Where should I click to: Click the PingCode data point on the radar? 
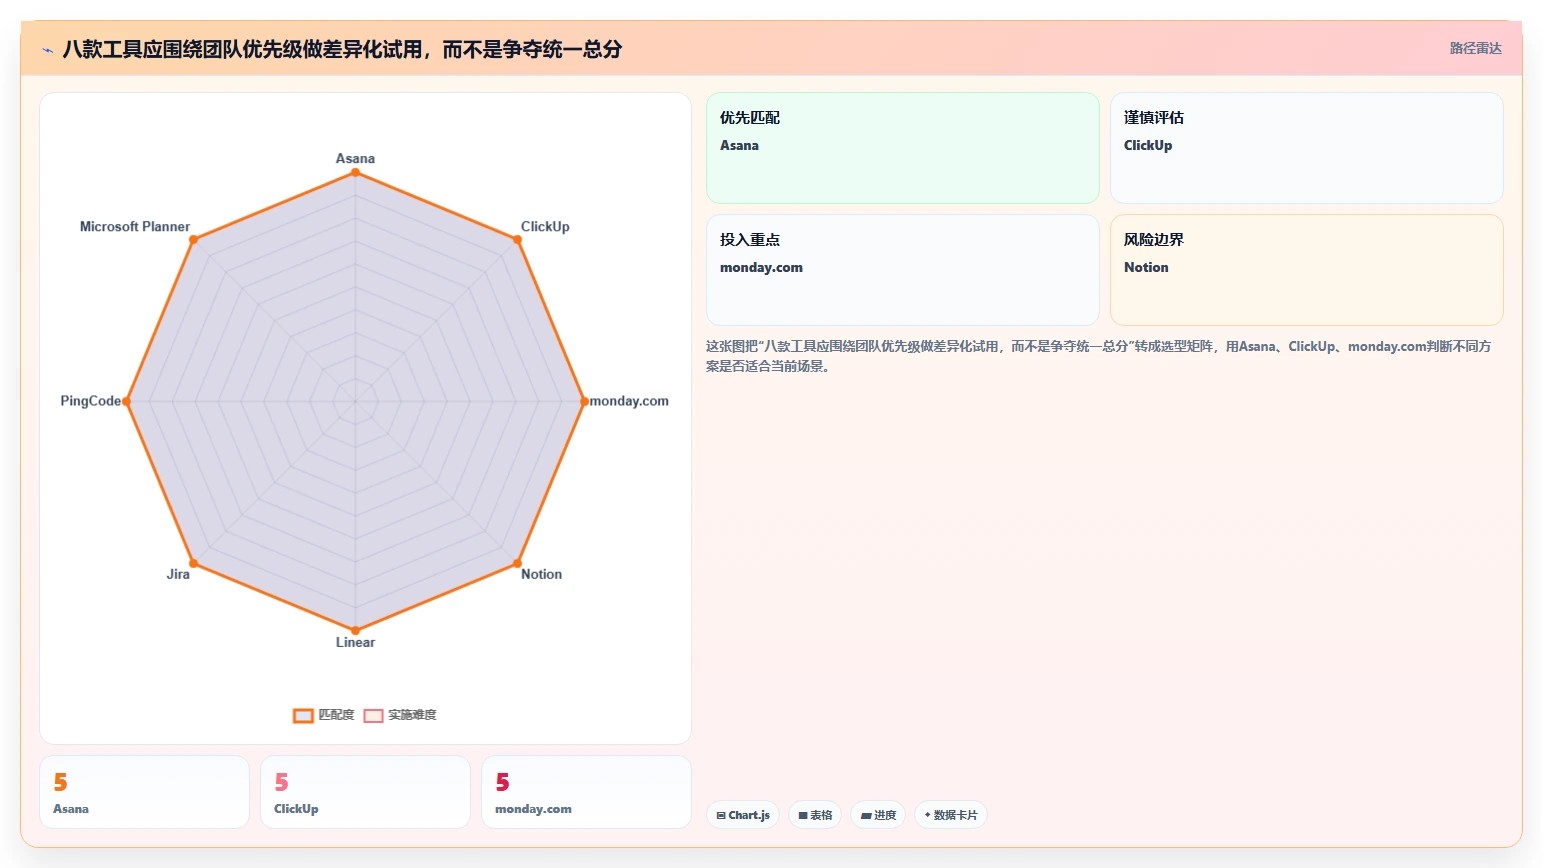click(x=126, y=401)
